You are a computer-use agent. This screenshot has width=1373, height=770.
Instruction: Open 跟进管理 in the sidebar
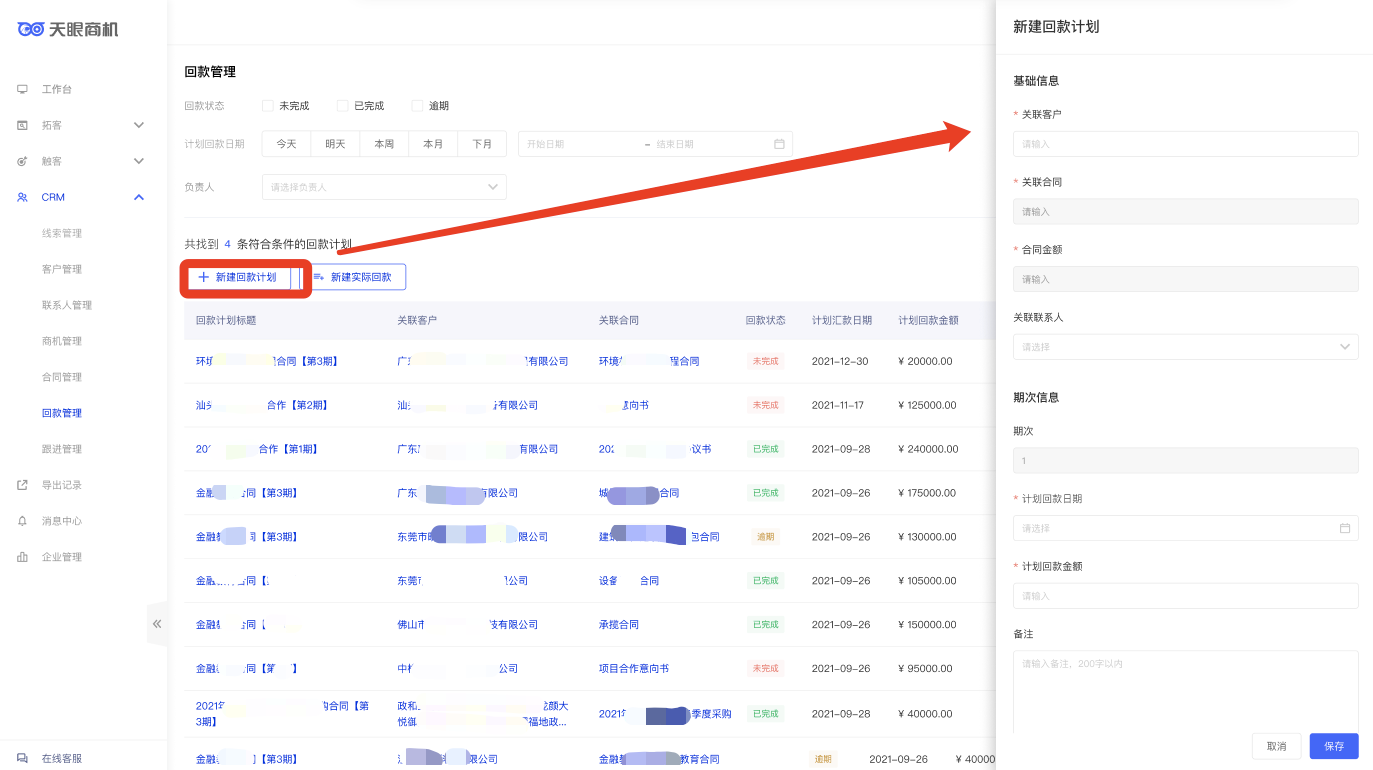pos(62,449)
